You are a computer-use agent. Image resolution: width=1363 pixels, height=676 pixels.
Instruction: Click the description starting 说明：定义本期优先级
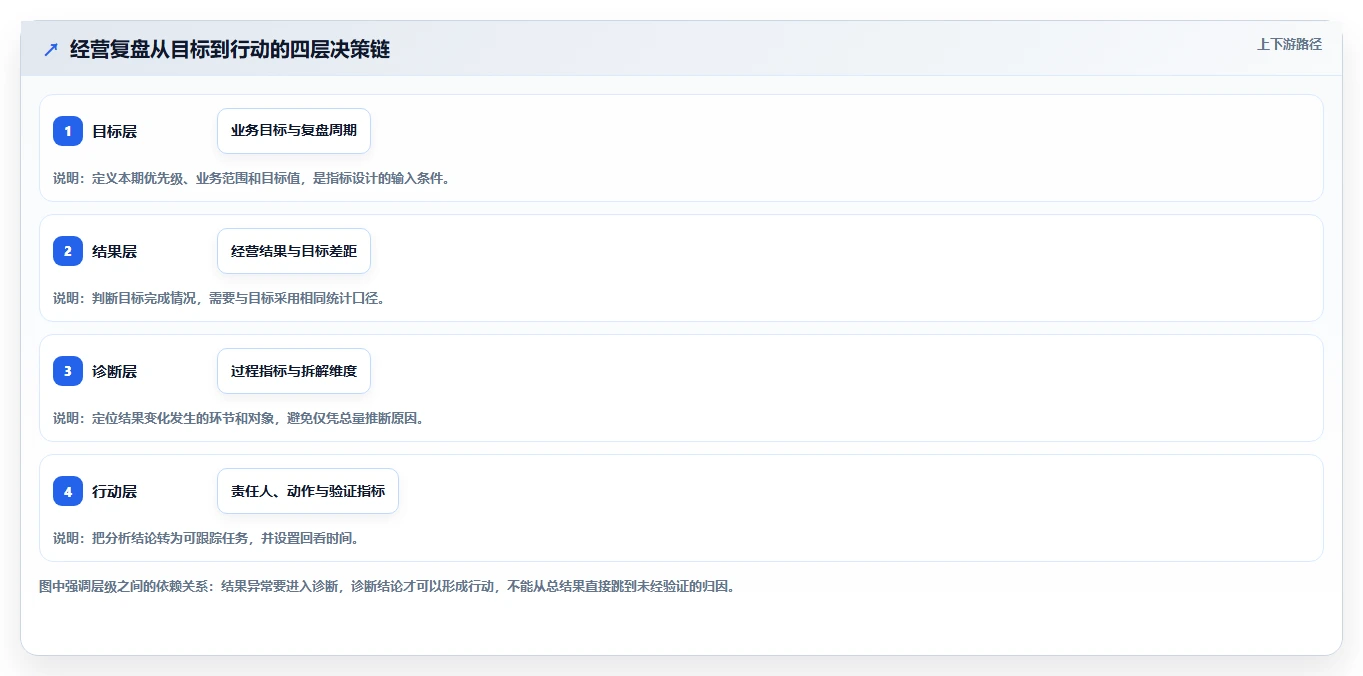tap(251, 178)
